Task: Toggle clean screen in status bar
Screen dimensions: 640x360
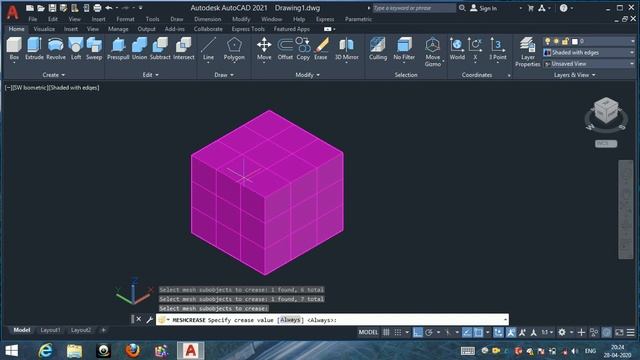Action: pyautogui.click(x=619, y=332)
